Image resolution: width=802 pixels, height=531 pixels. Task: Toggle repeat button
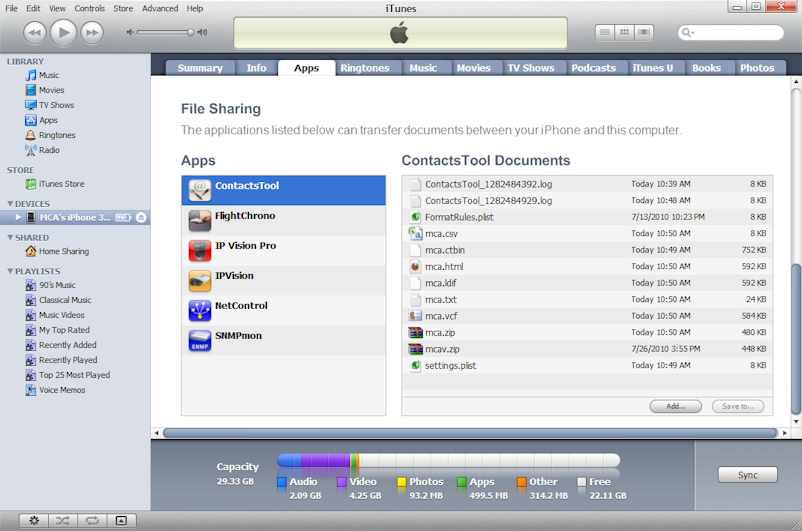[x=92, y=521]
